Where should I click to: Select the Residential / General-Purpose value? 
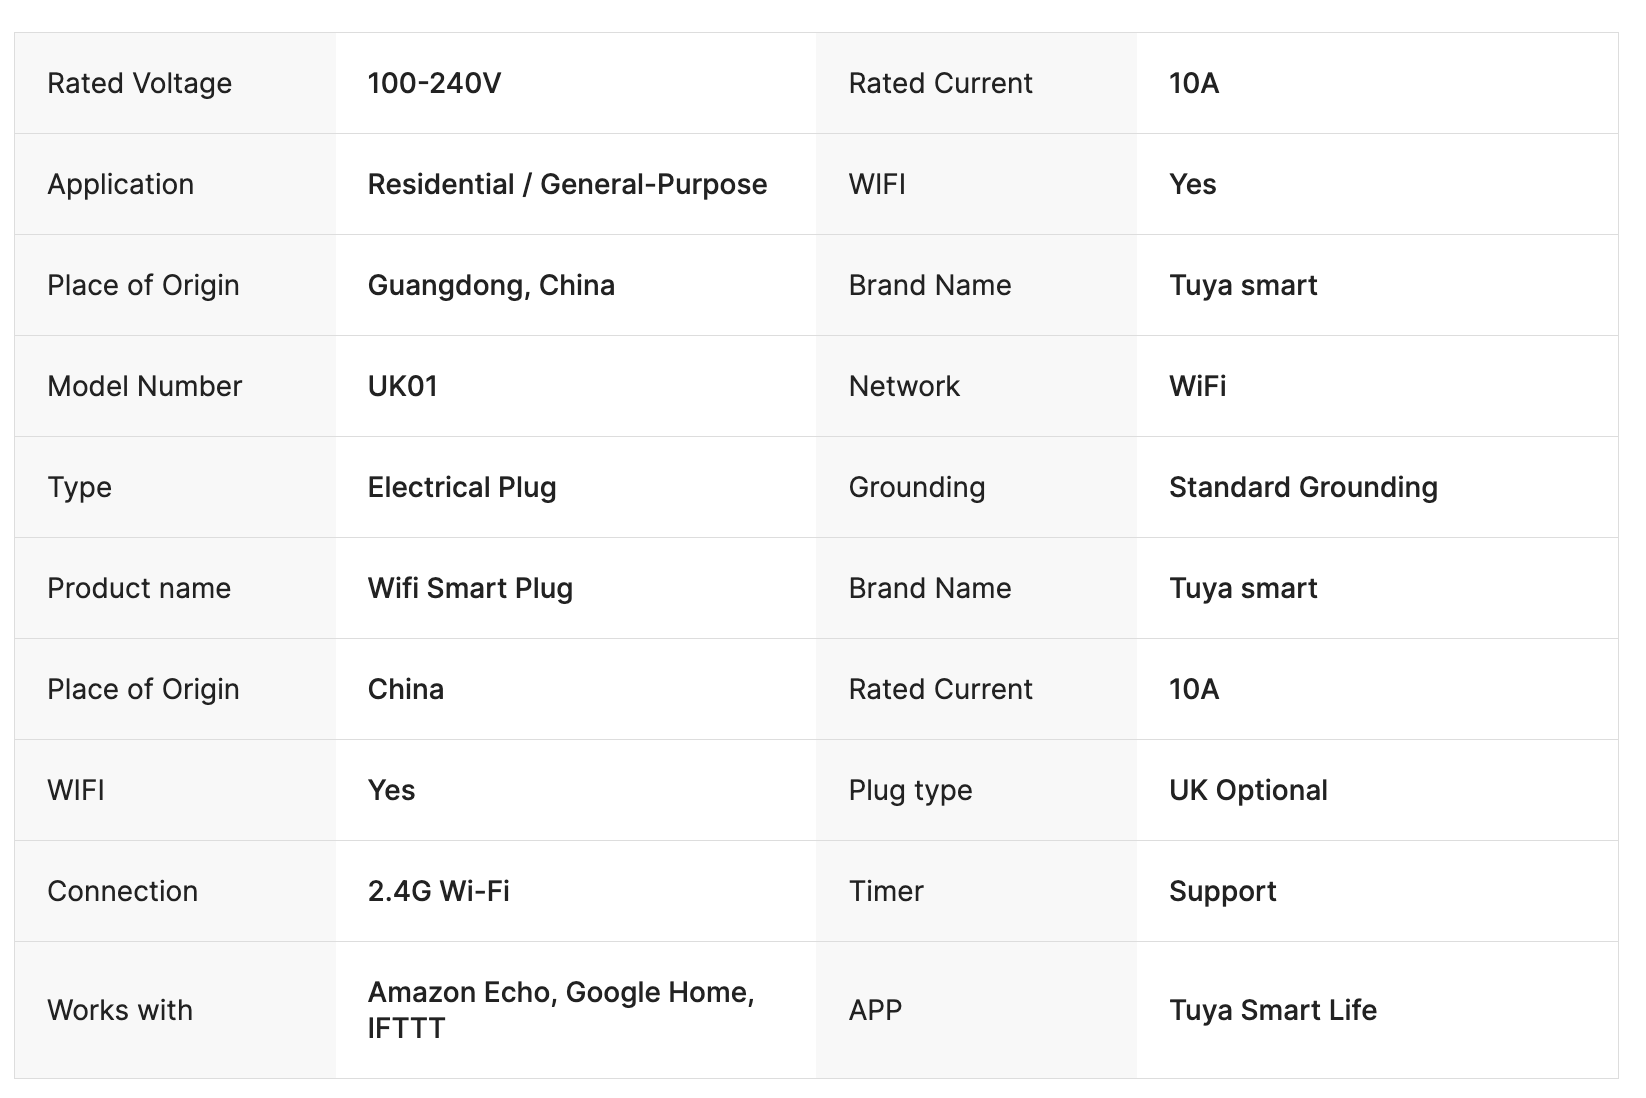(567, 184)
